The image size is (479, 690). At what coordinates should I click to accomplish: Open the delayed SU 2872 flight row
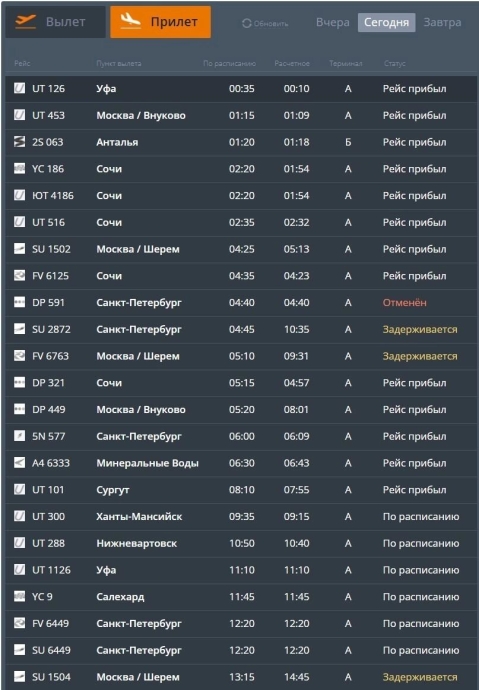(241, 330)
